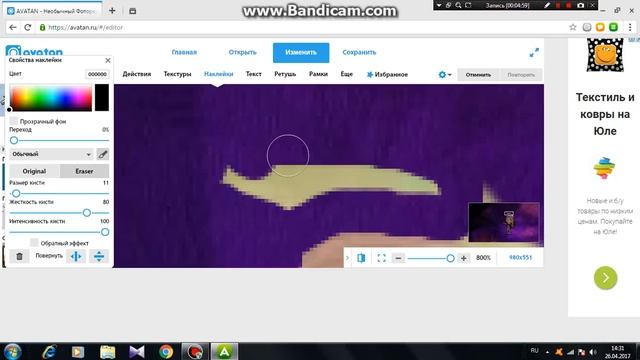Click the orange browser extension icon

600,27
